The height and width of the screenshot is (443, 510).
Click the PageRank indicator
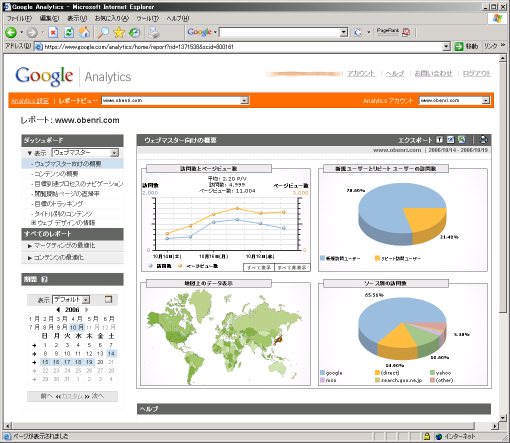click(388, 32)
